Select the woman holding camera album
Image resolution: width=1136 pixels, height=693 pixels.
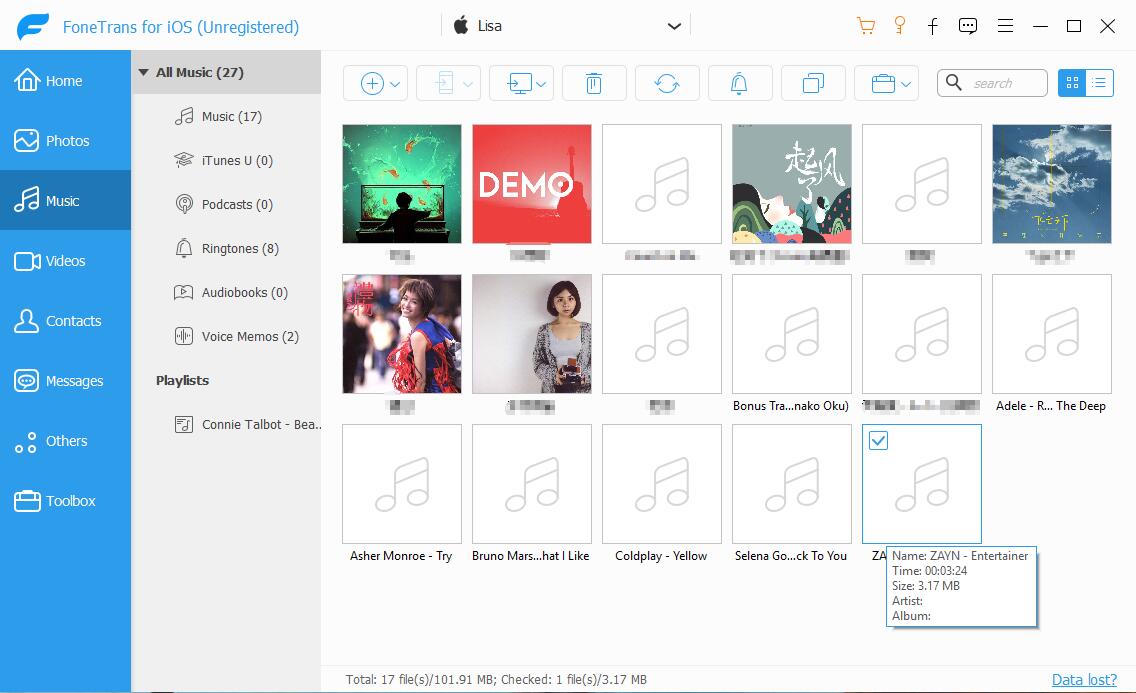click(x=532, y=334)
